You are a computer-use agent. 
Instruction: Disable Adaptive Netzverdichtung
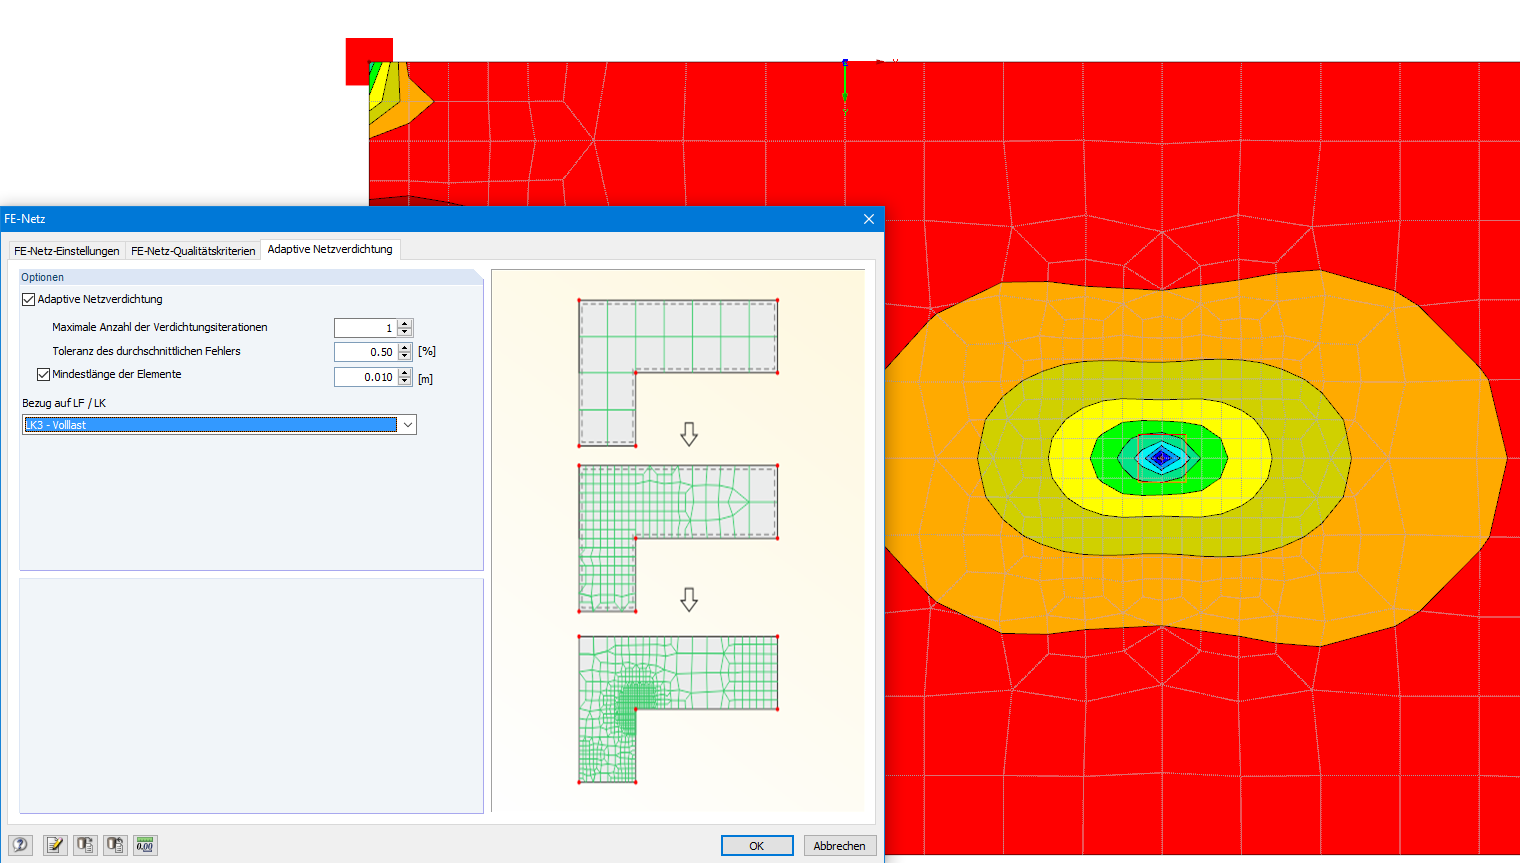[x=27, y=298]
